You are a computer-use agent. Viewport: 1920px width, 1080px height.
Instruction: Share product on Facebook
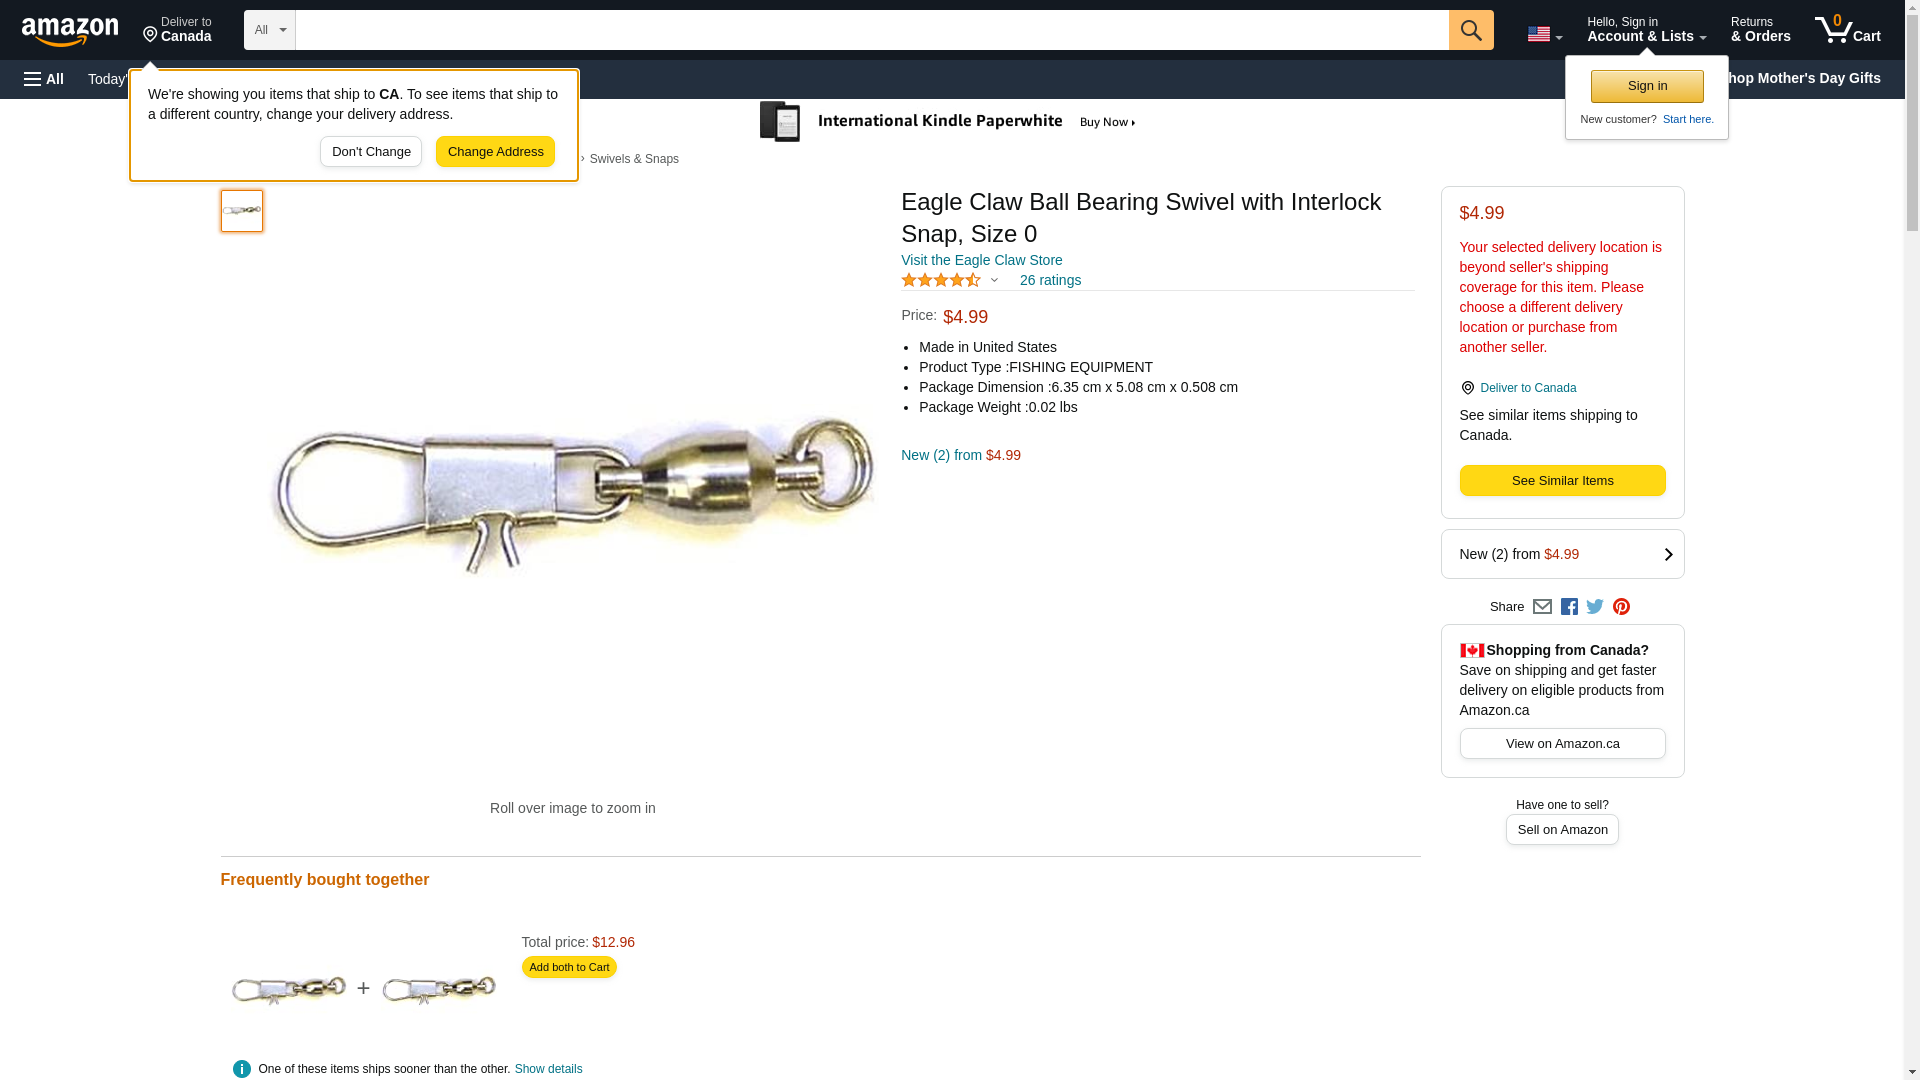1569,607
